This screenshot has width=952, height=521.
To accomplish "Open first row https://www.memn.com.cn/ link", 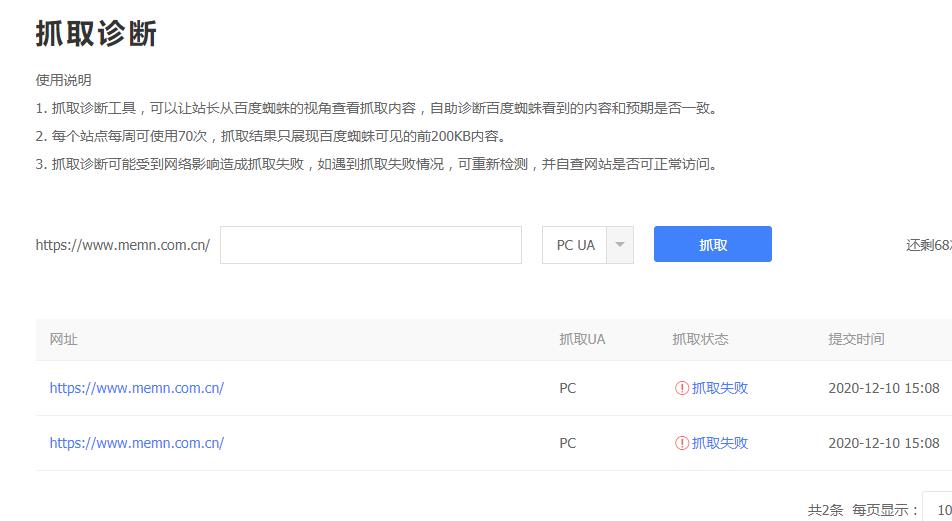I will tap(137, 388).
